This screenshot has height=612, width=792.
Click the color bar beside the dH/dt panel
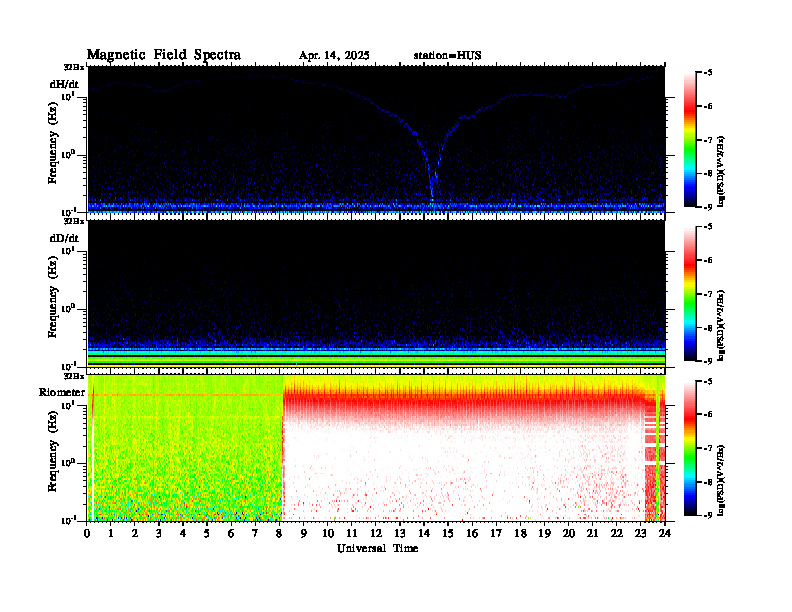(690, 140)
